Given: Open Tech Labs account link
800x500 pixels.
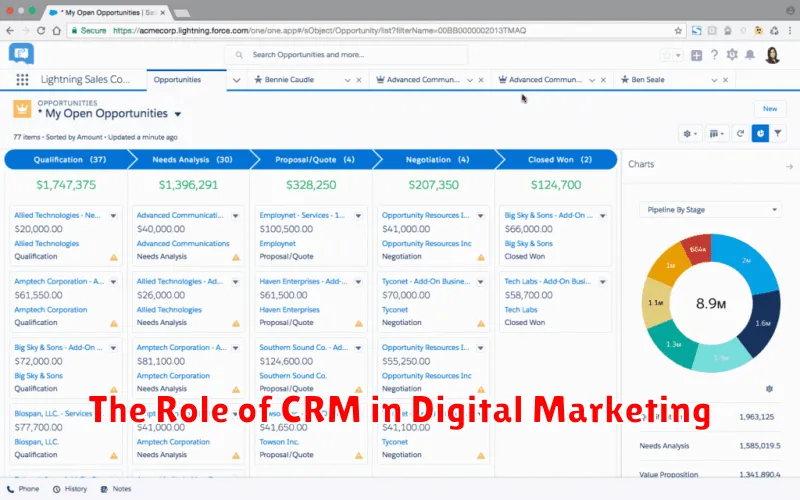Looking at the screenshot, I should pos(521,310).
